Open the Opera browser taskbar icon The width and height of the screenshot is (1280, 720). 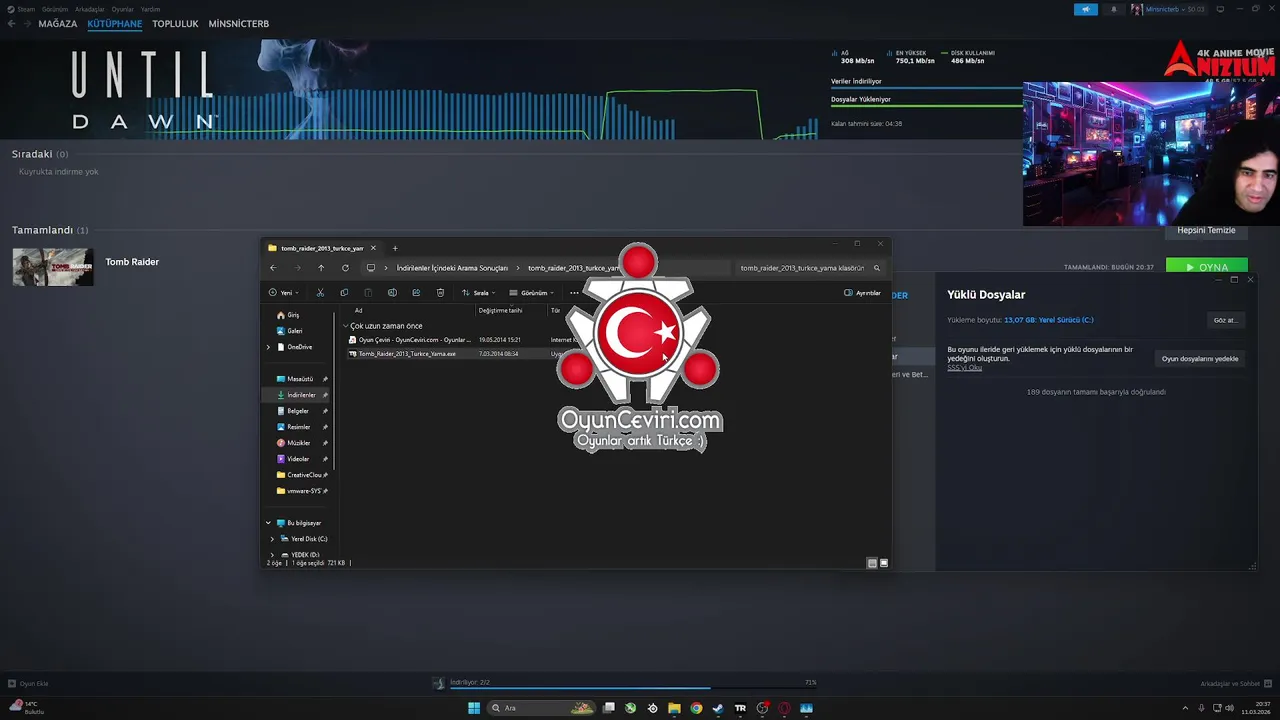pyautogui.click(x=784, y=708)
